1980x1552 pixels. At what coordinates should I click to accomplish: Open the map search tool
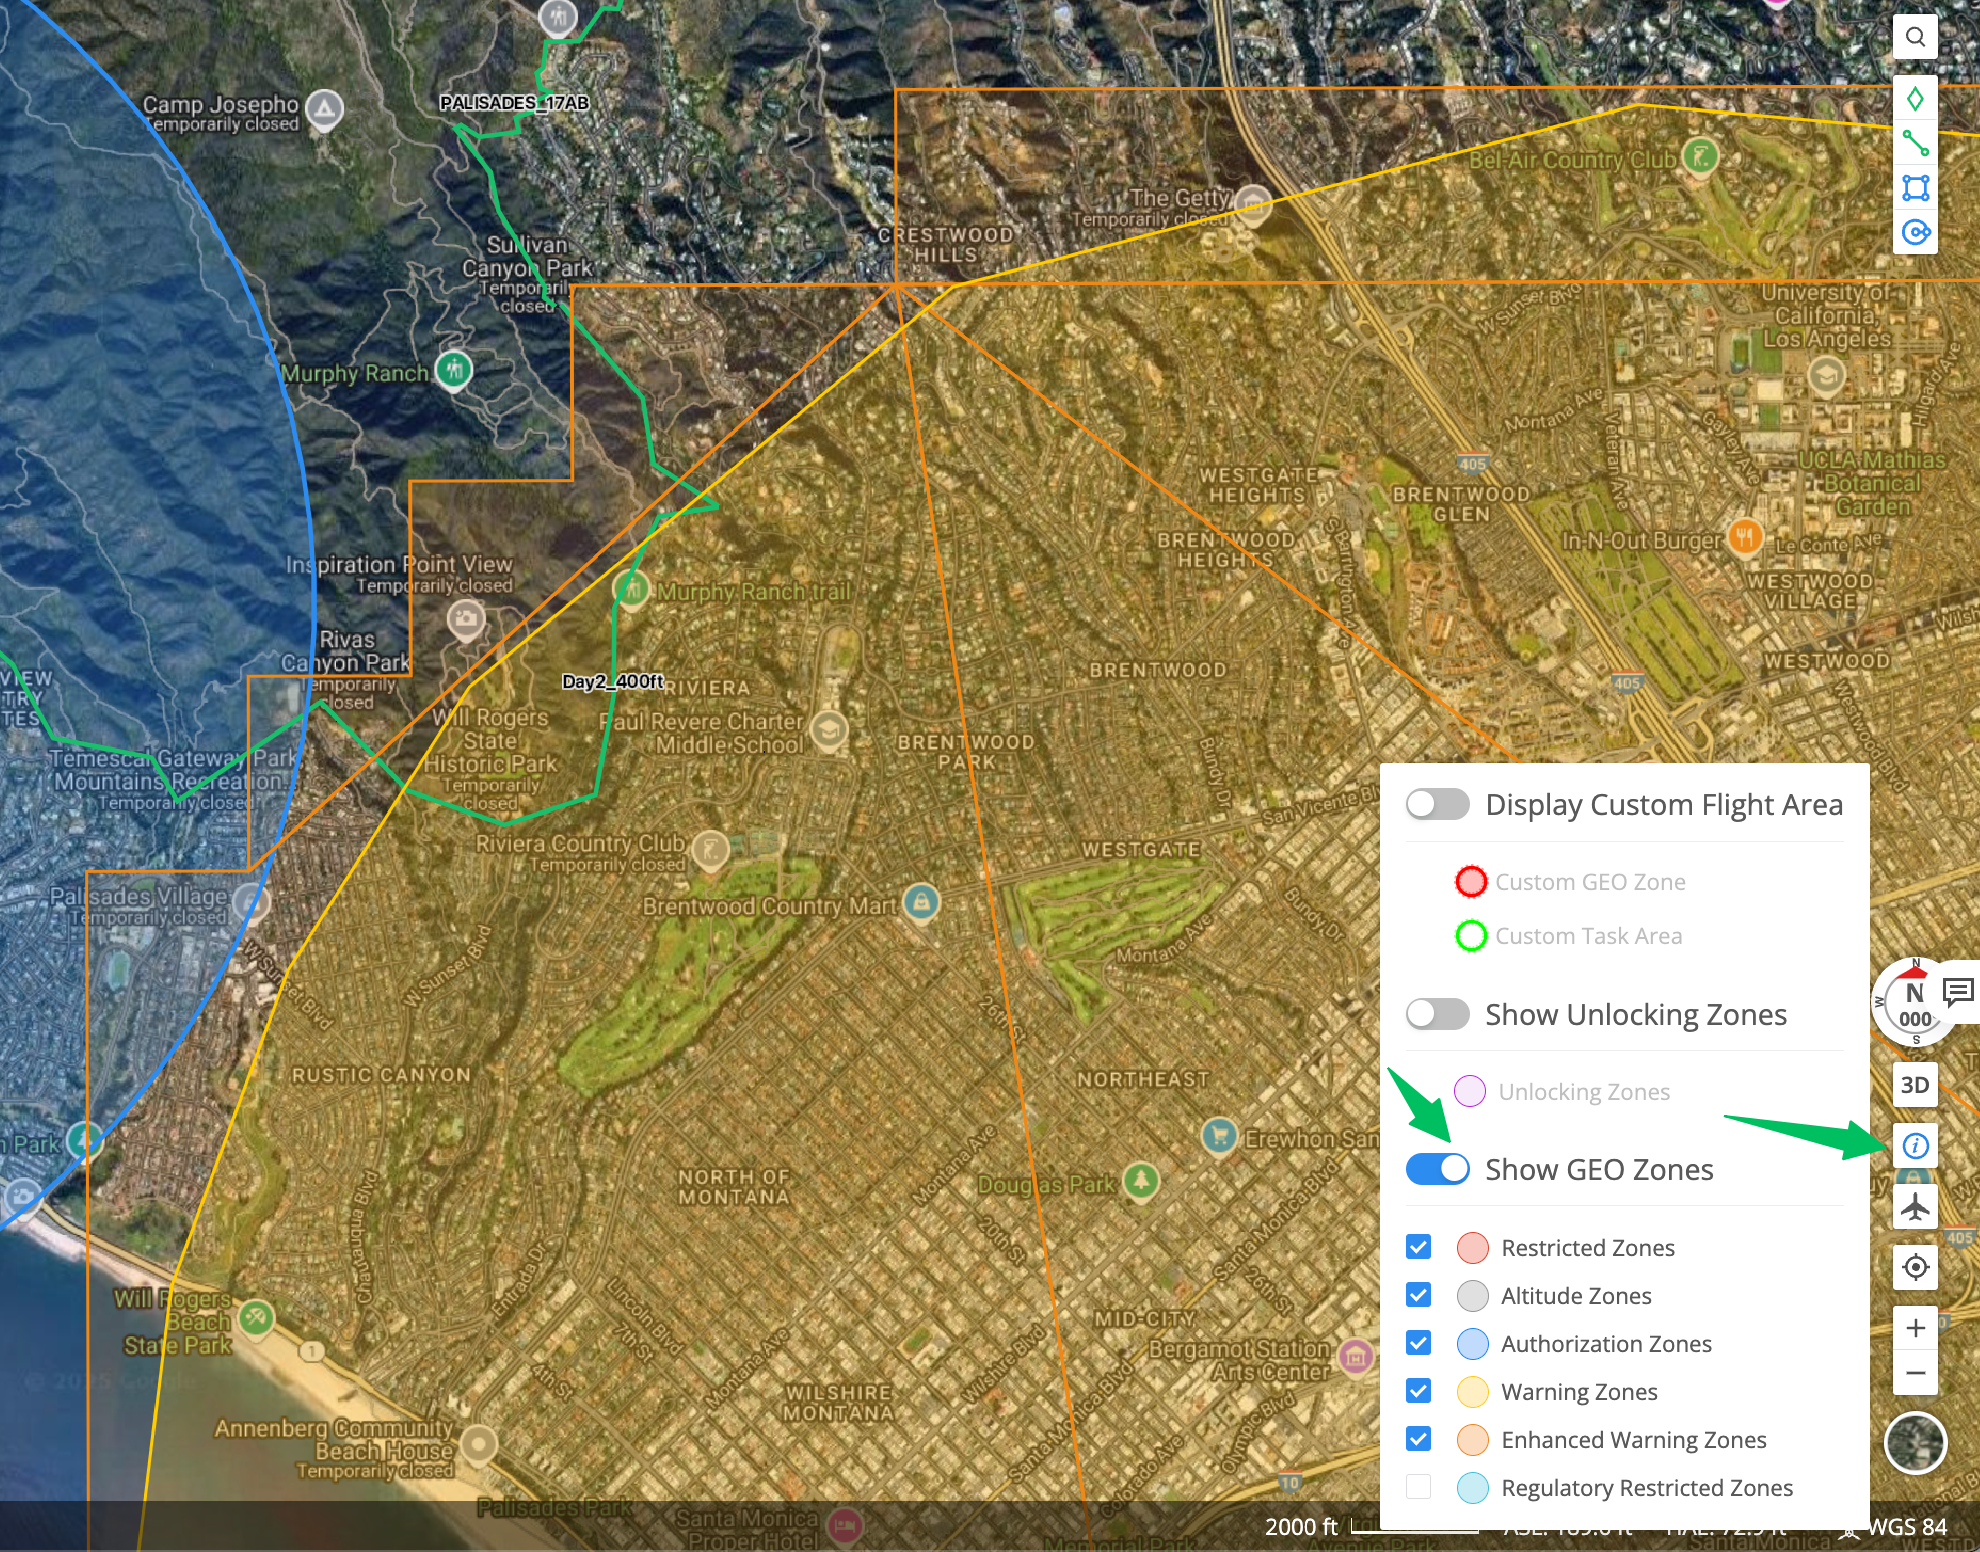[x=1915, y=37]
